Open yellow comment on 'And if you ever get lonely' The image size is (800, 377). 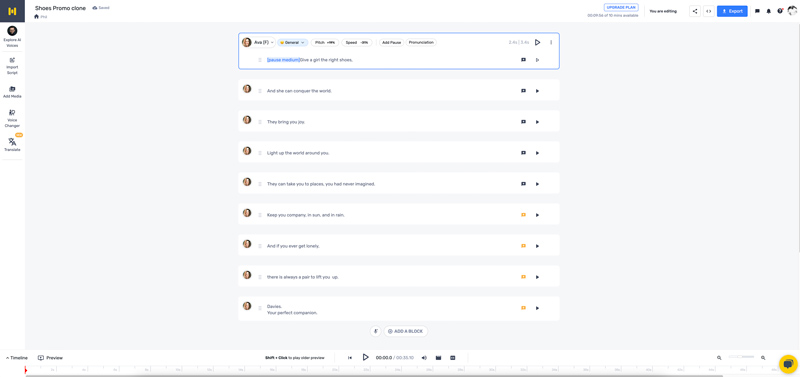click(x=523, y=246)
